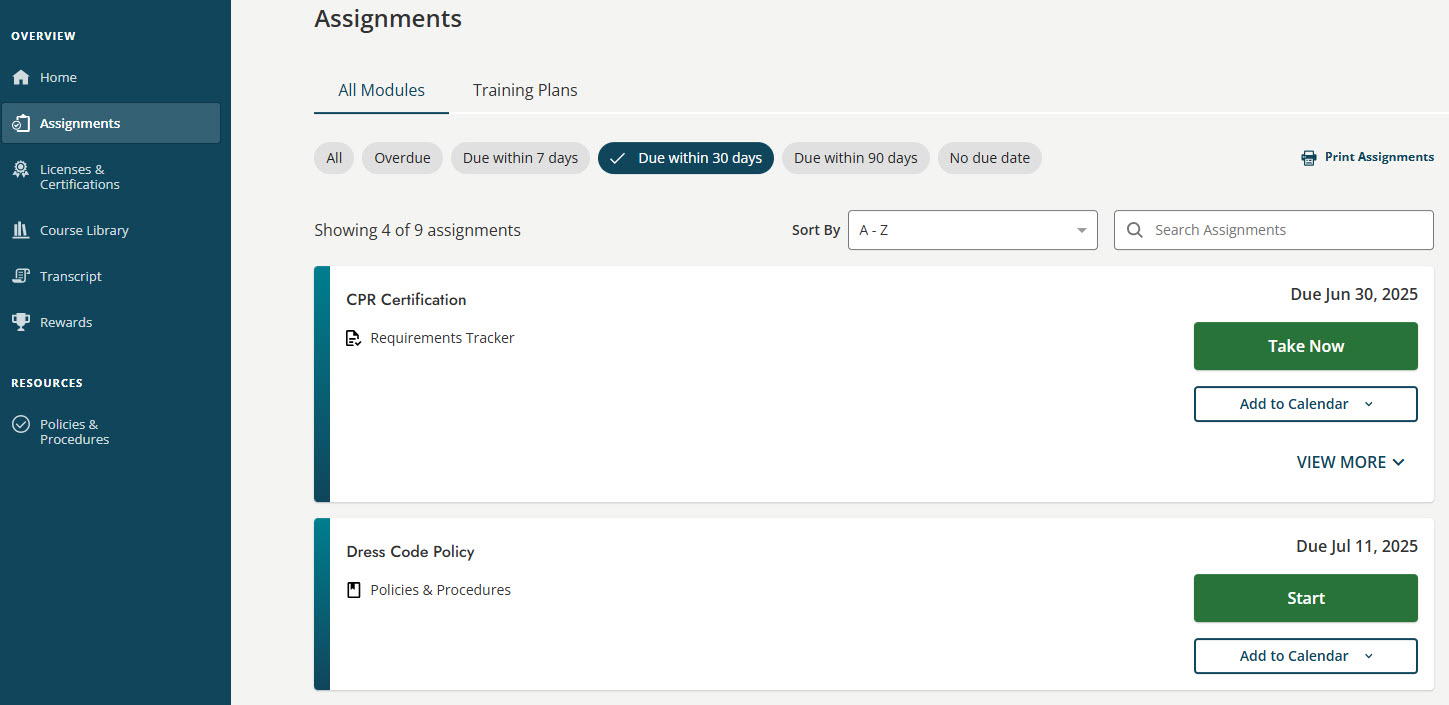Select the All Modules tab
The image size is (1449, 705).
[381, 89]
